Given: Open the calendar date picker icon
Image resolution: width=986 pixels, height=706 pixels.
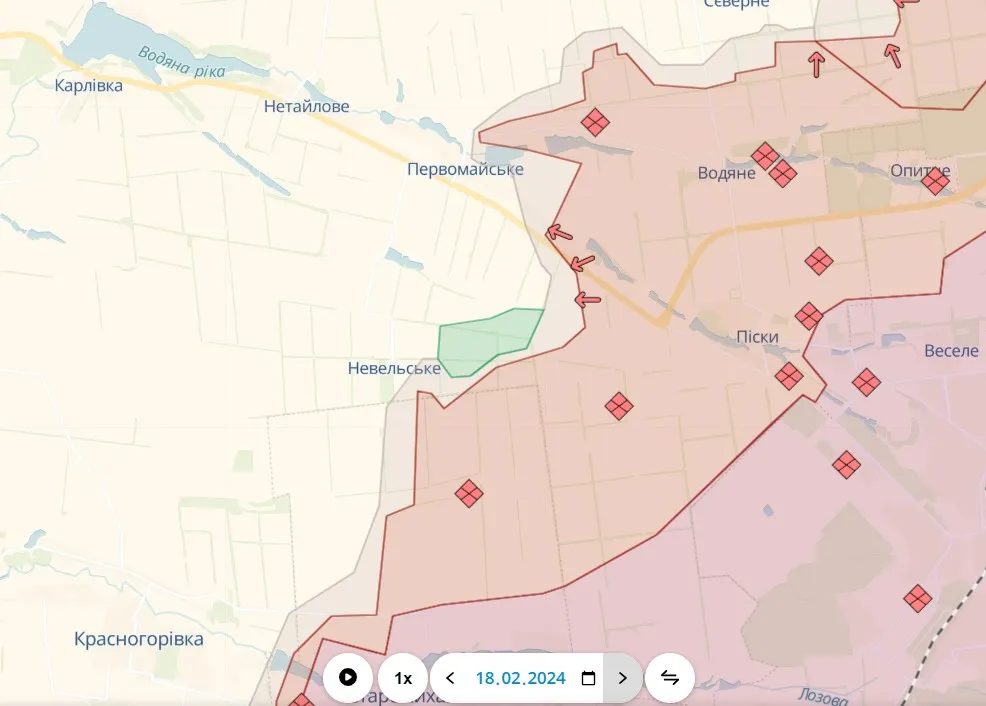Looking at the screenshot, I should click(x=589, y=678).
